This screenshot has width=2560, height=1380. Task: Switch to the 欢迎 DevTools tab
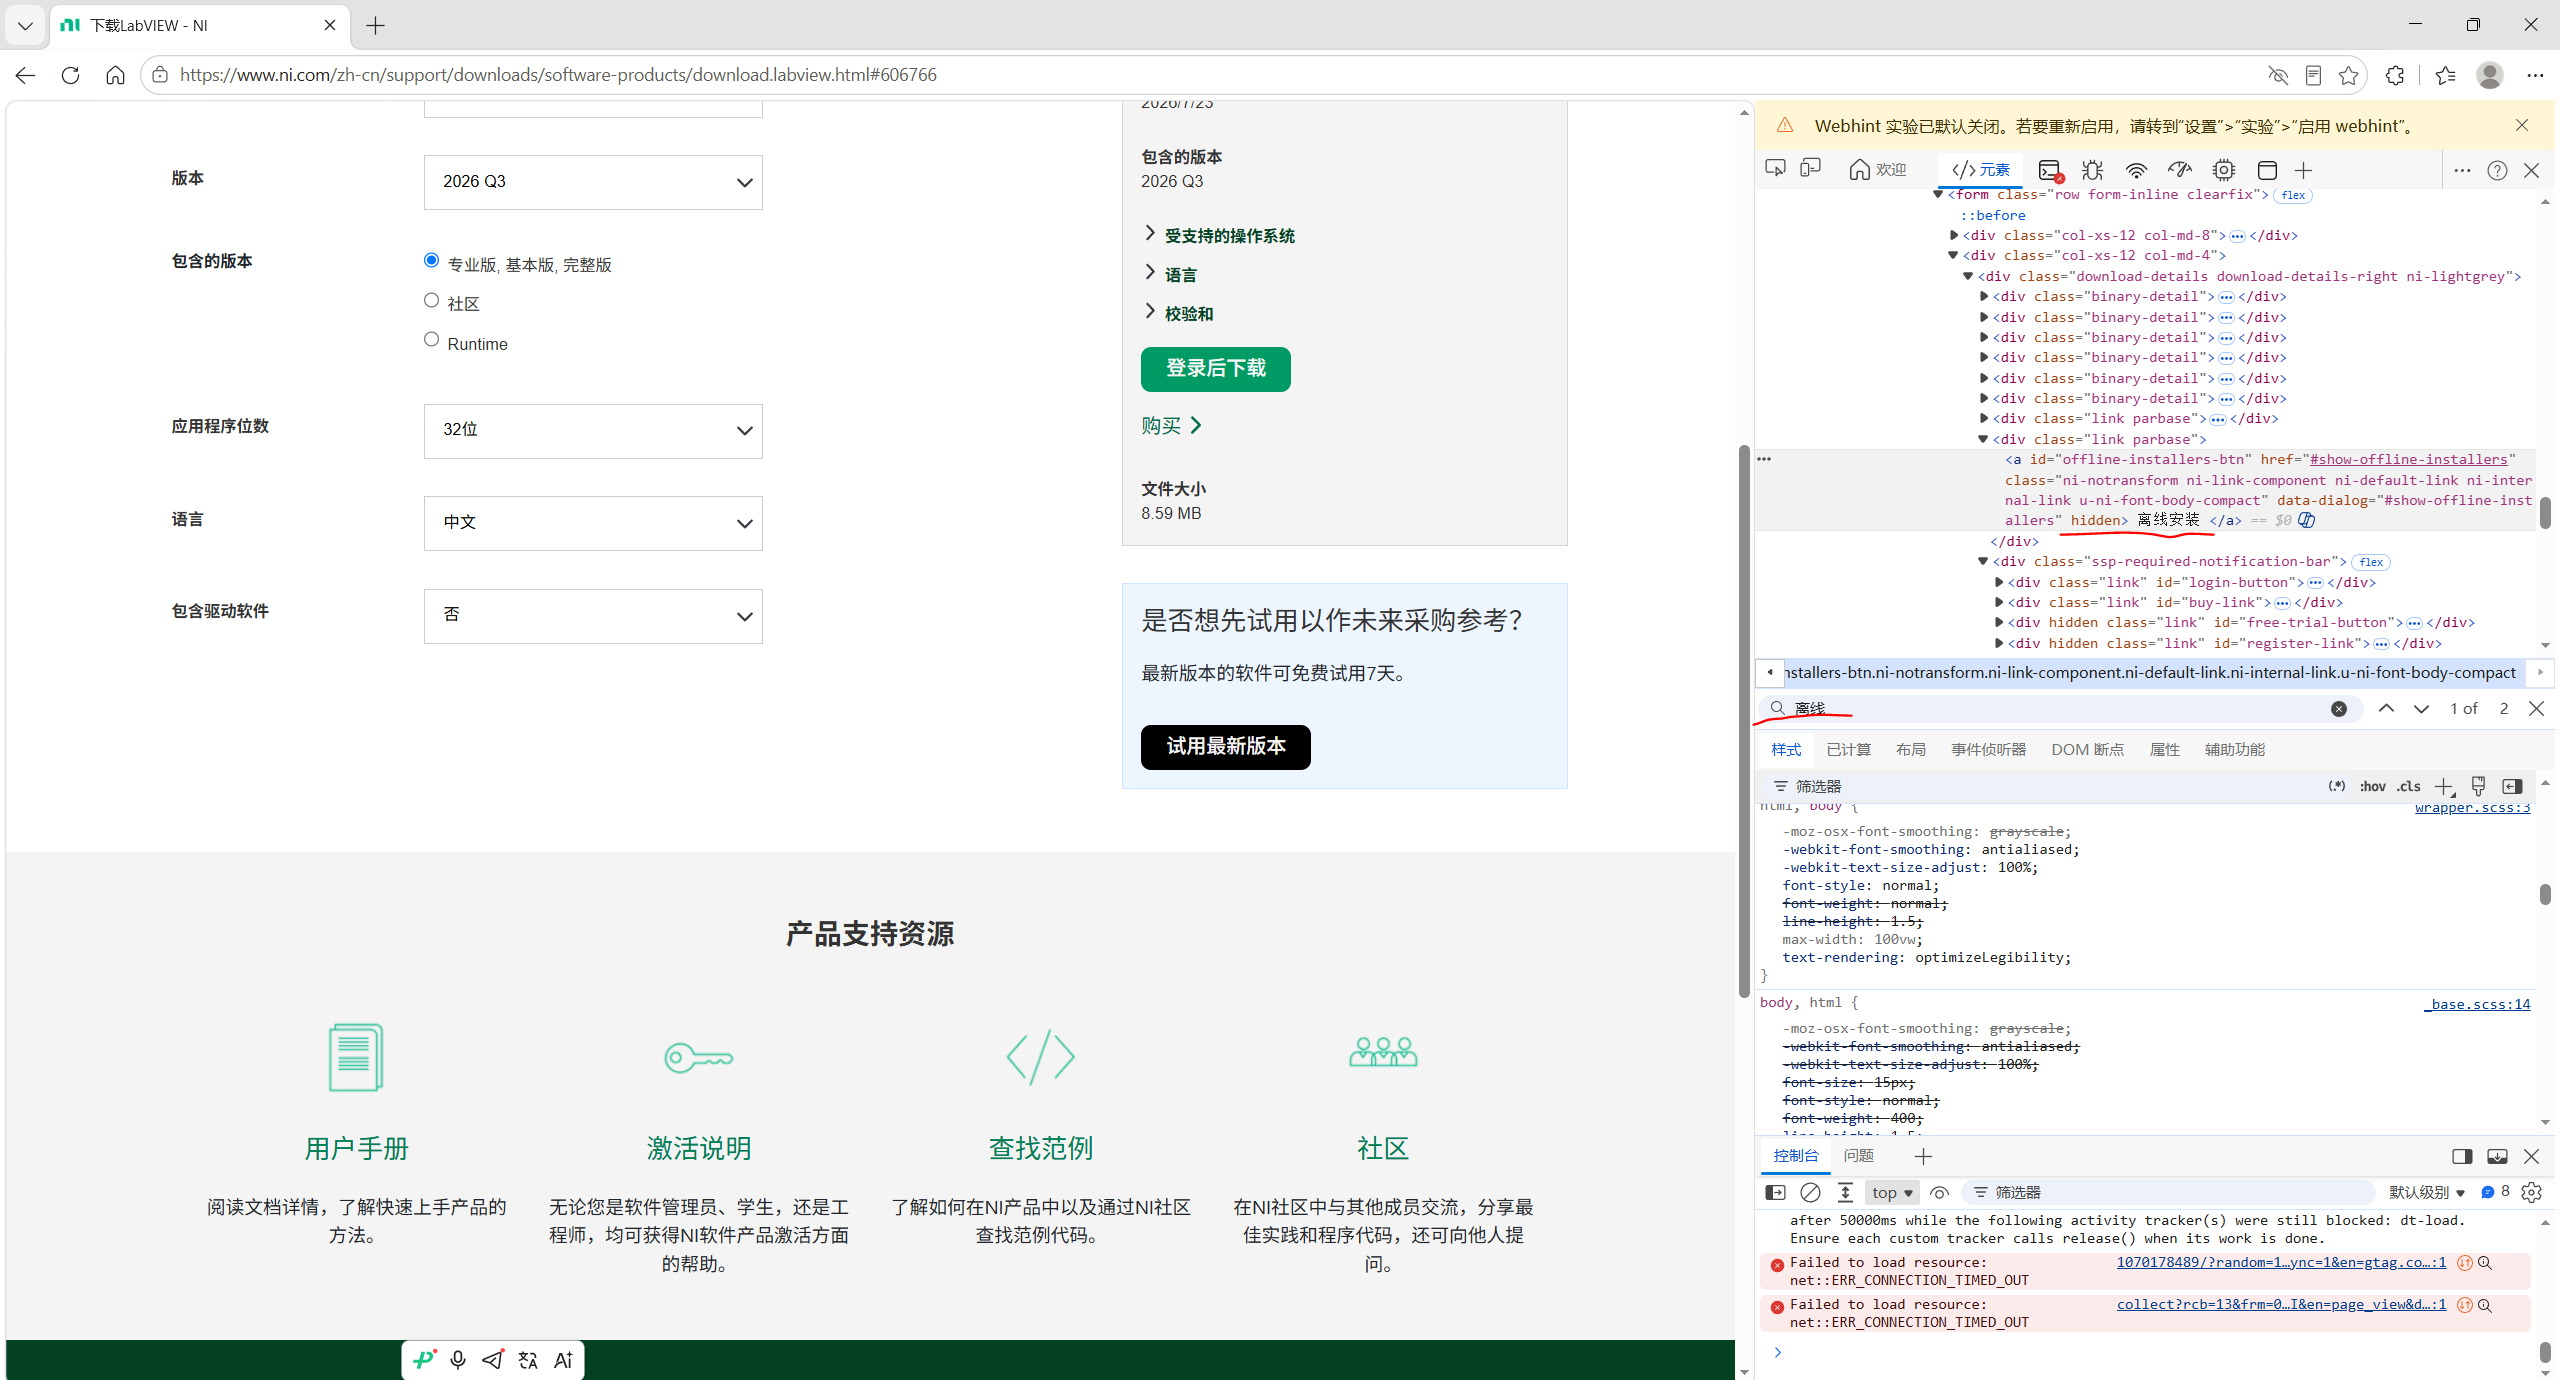(x=1878, y=170)
